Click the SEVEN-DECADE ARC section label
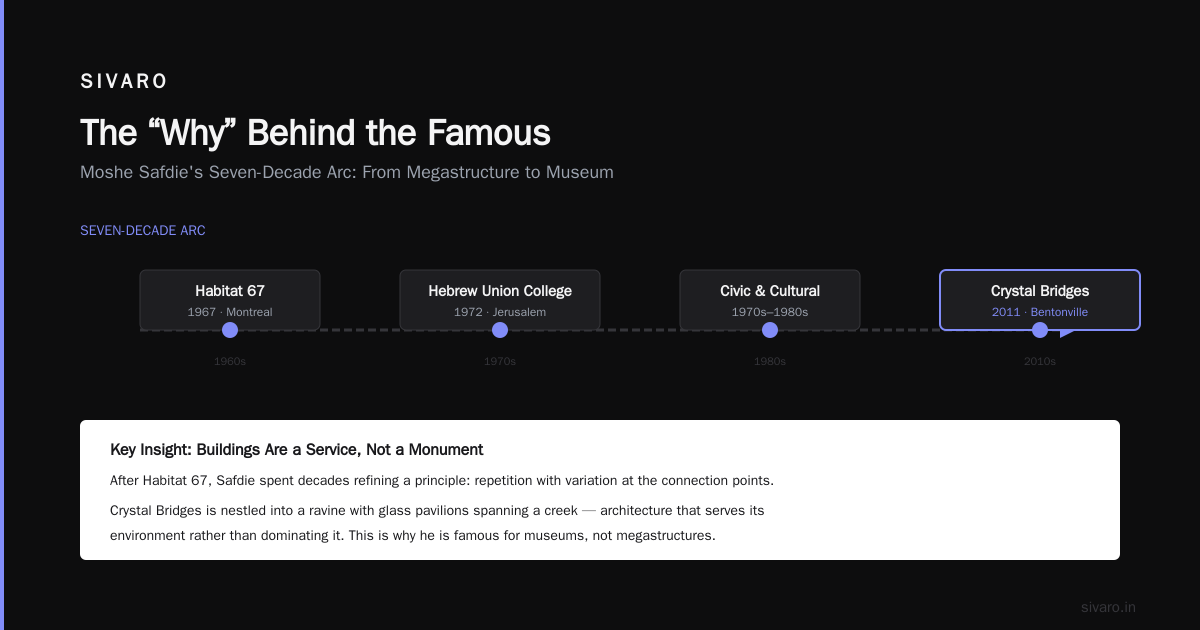This screenshot has width=1200, height=630. [143, 231]
